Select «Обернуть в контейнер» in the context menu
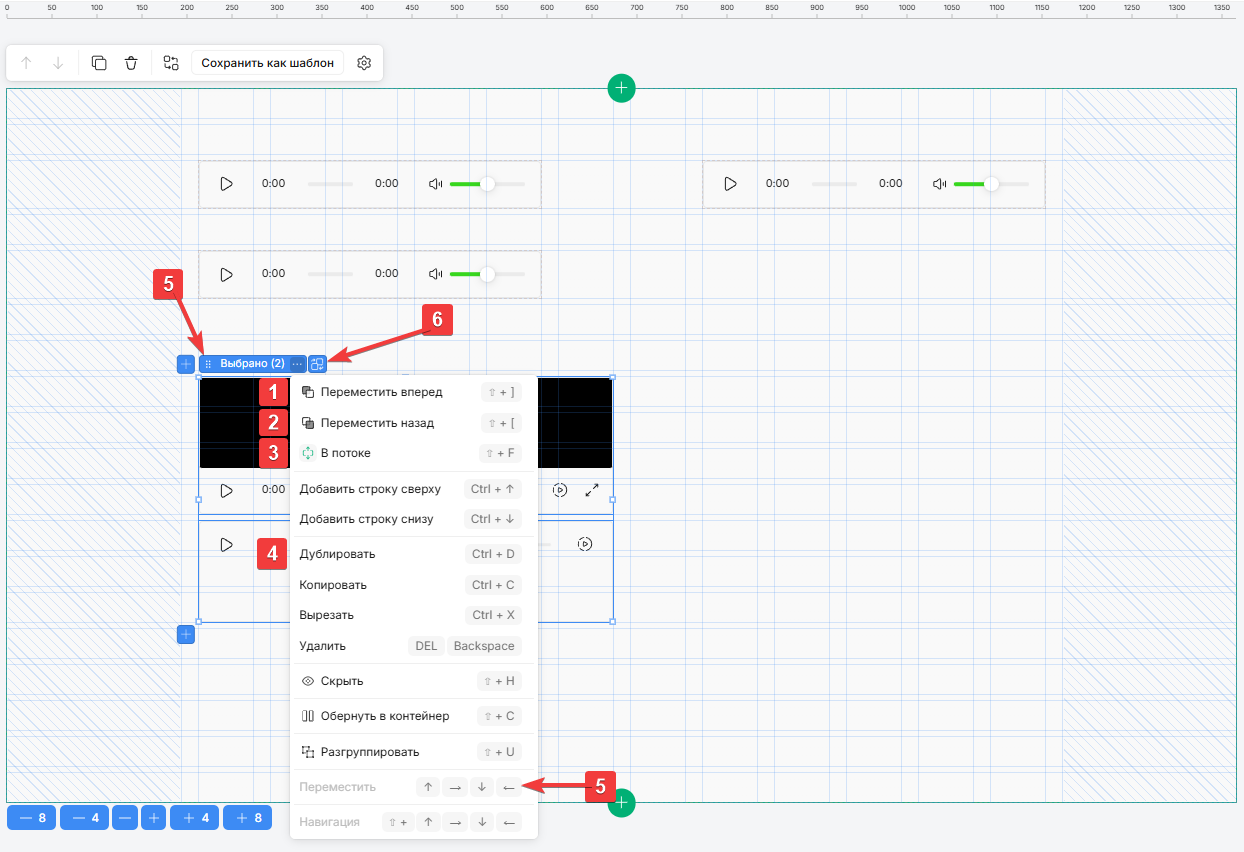 tap(384, 716)
